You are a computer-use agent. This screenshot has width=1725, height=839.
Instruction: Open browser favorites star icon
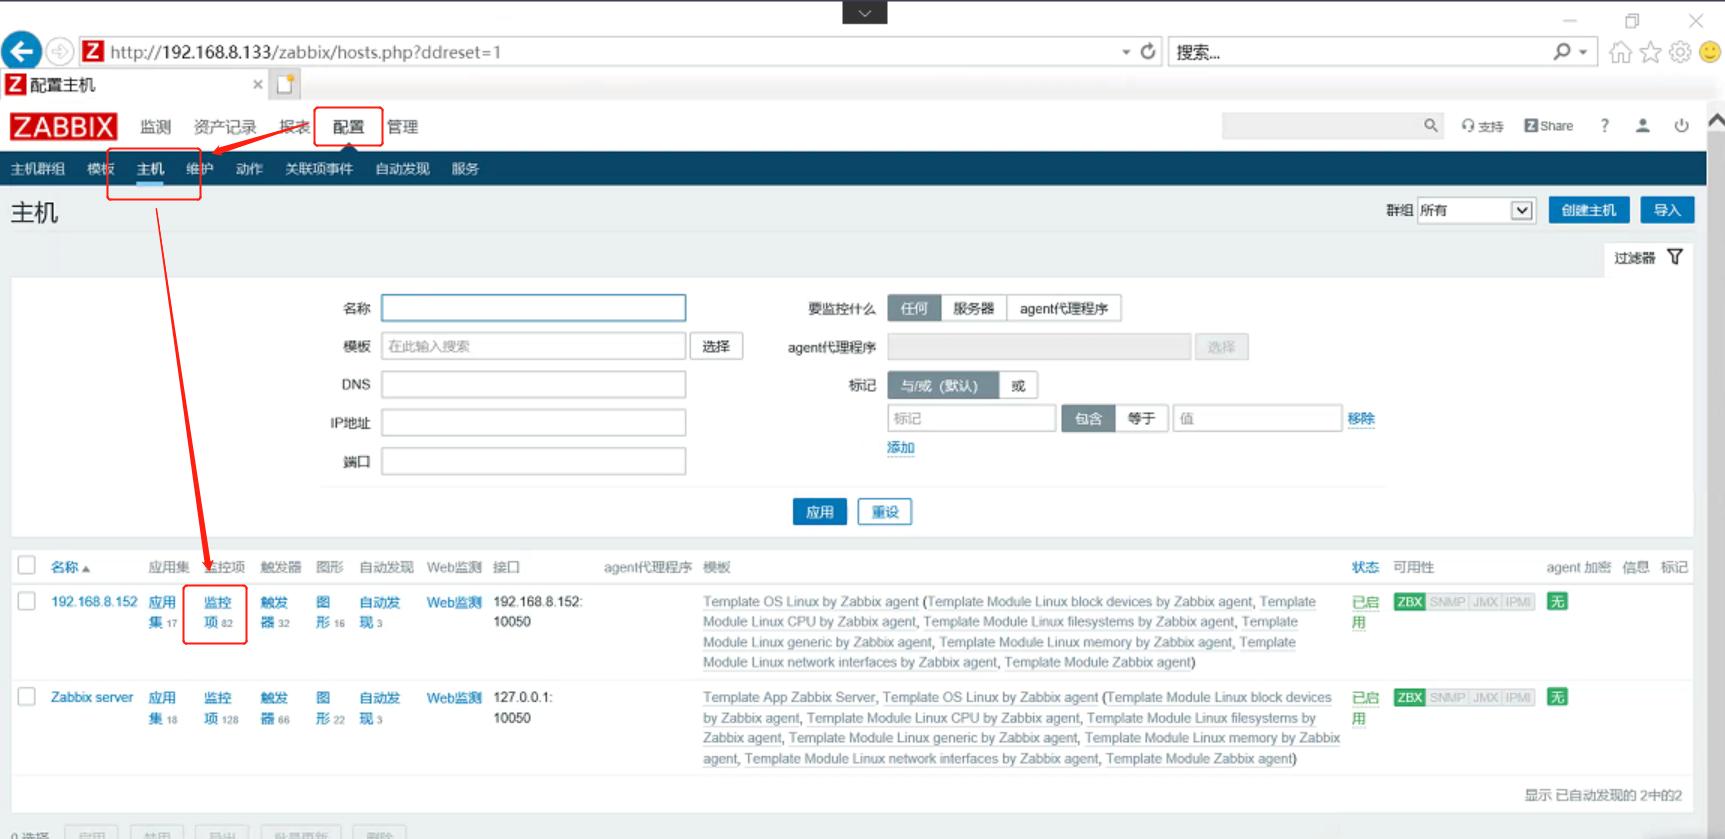[1651, 52]
